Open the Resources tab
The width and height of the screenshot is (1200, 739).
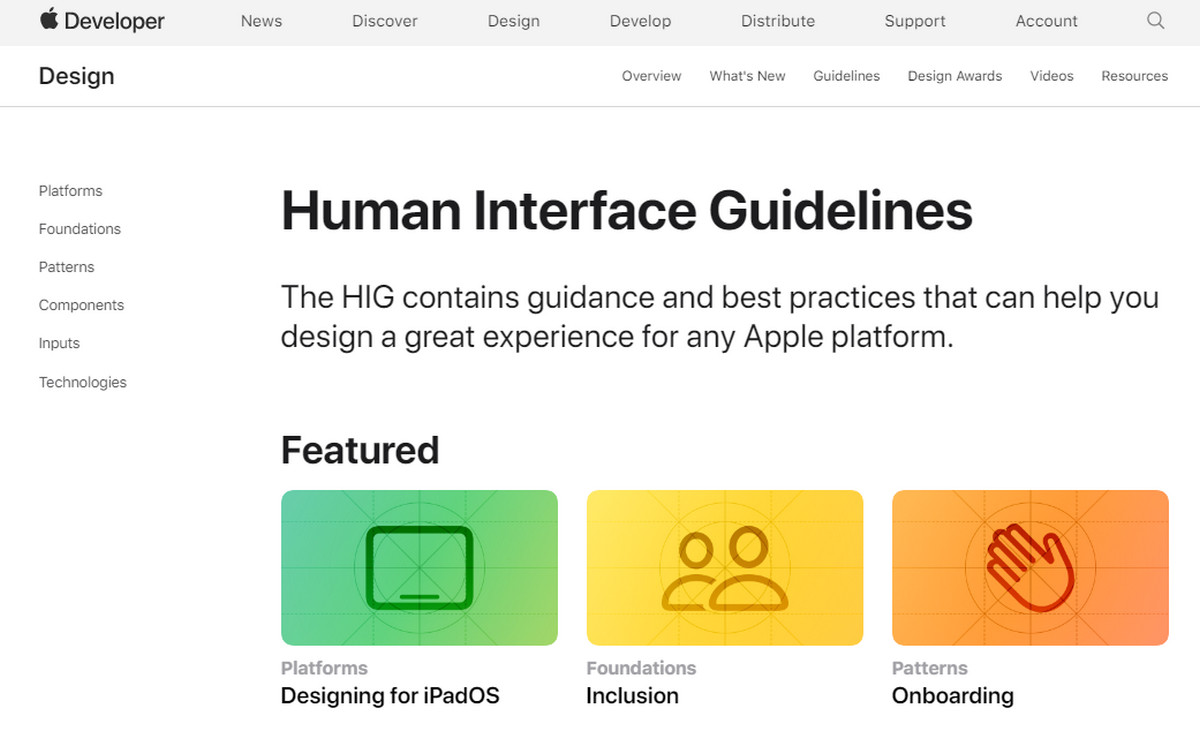tap(1134, 76)
